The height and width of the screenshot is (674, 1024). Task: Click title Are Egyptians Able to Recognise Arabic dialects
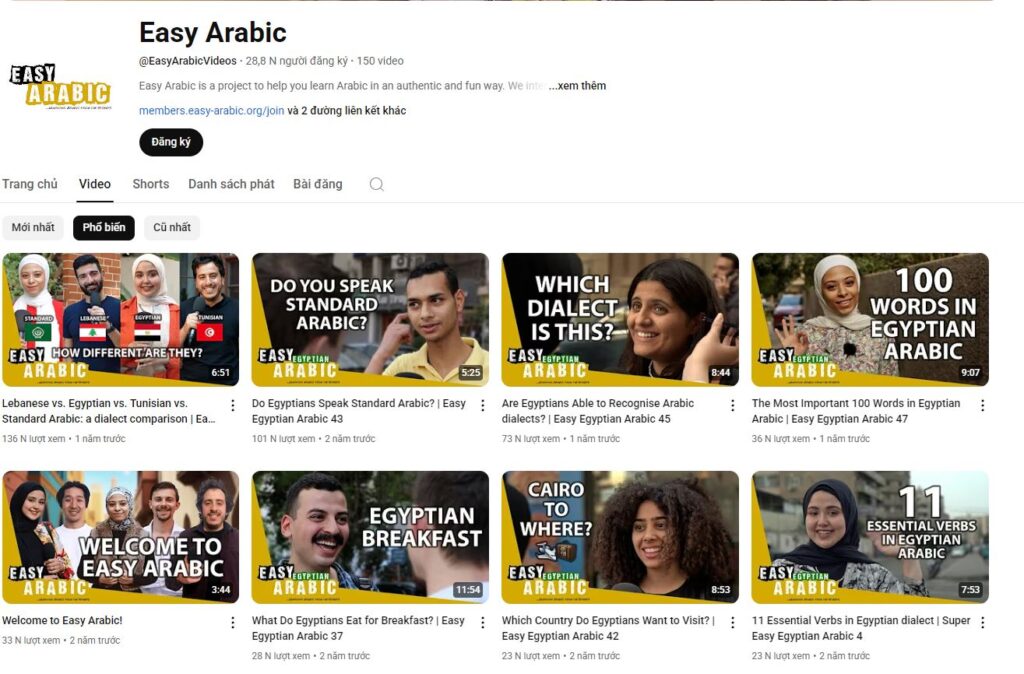[598, 411]
